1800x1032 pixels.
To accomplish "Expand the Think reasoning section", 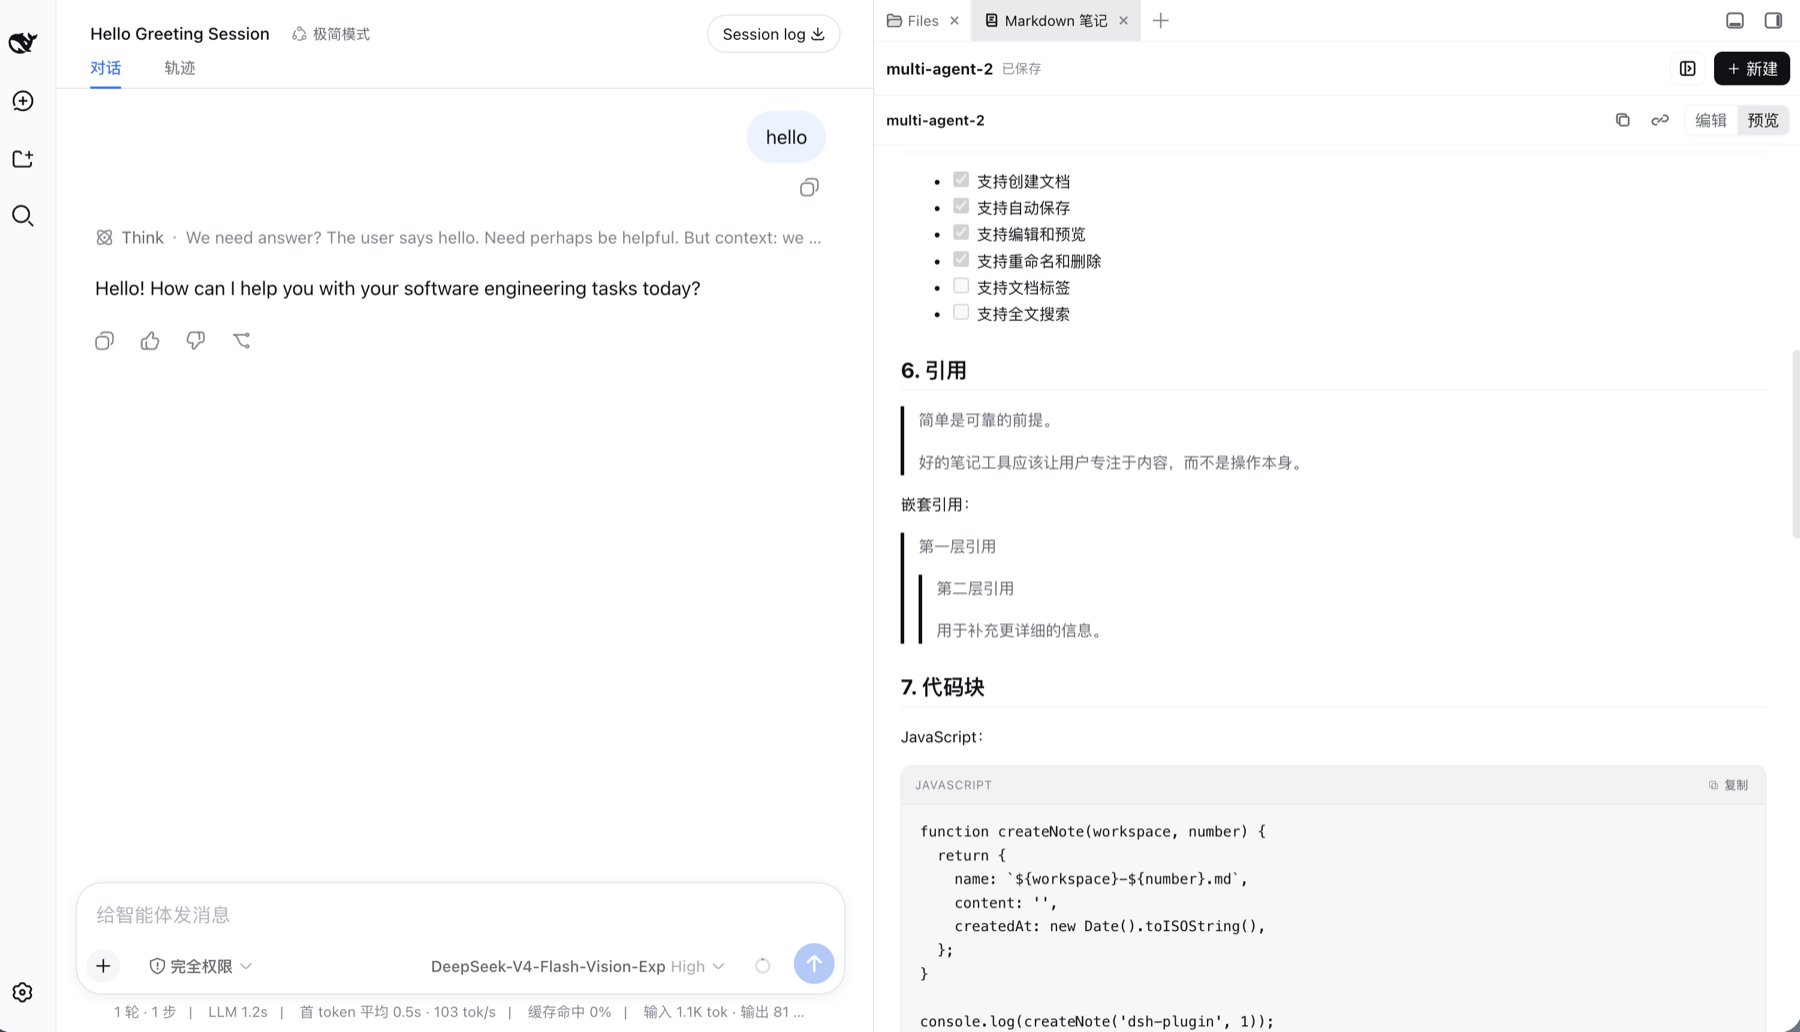I will tap(459, 238).
